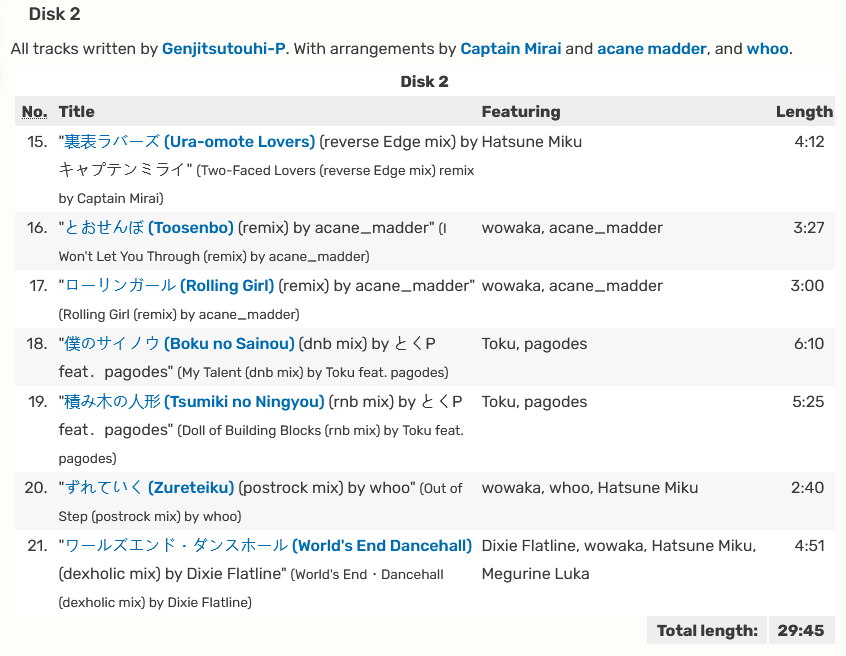Open the Zureteiku song link
846x656 pixels.
click(149, 488)
